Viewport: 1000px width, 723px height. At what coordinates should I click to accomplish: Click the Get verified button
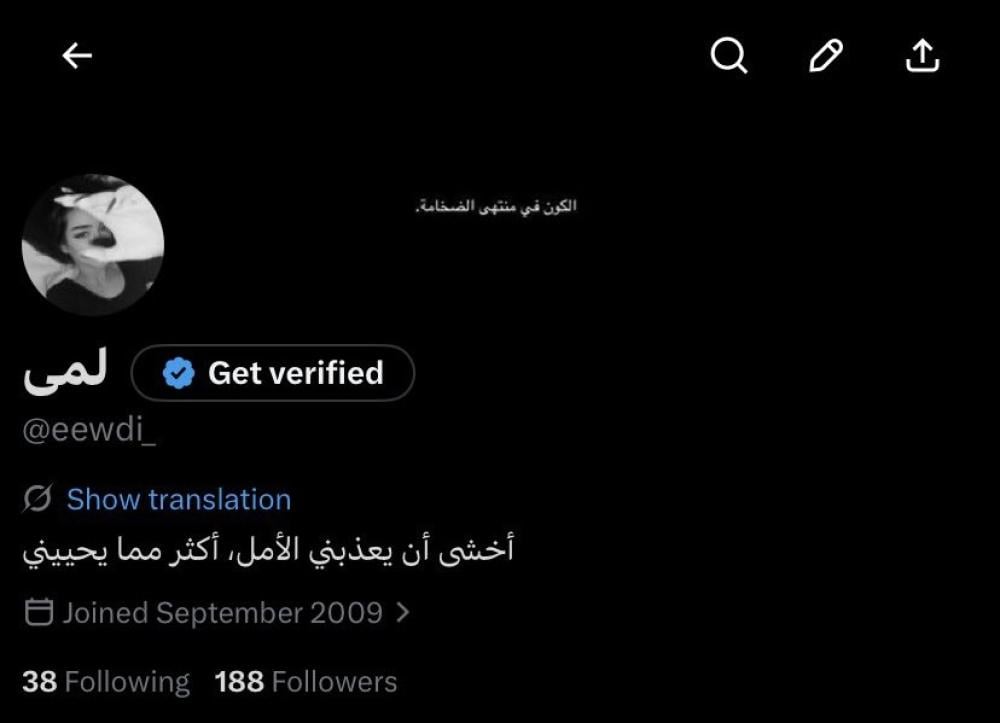pyautogui.click(x=273, y=373)
